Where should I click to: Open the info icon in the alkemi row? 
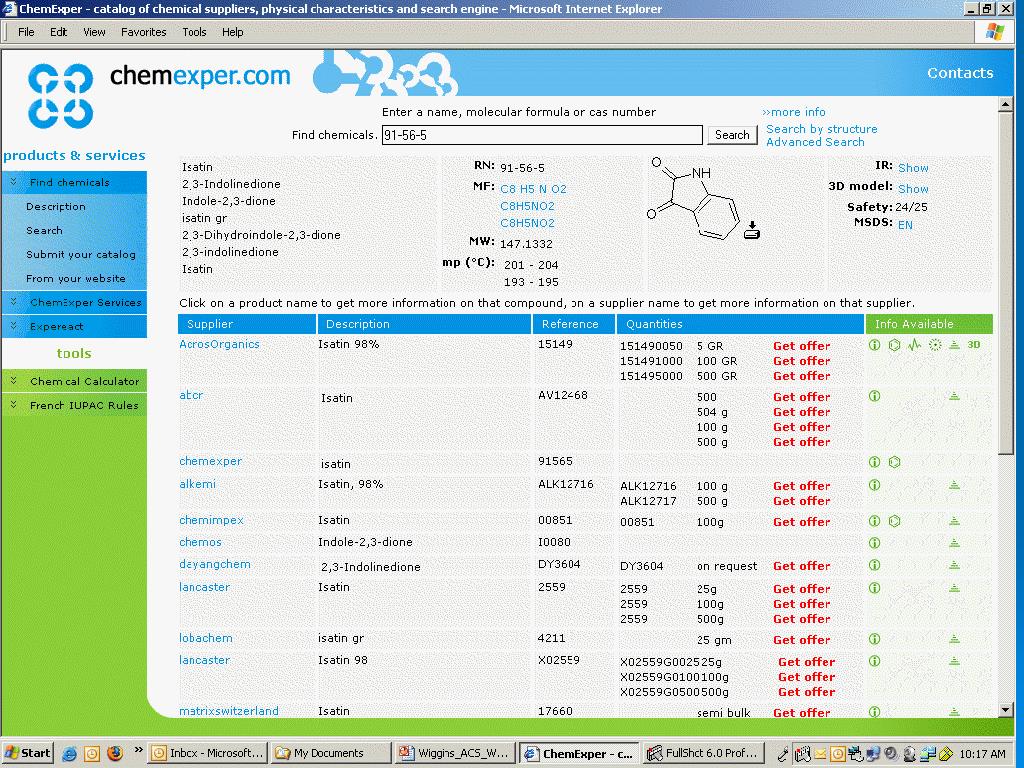(x=874, y=485)
